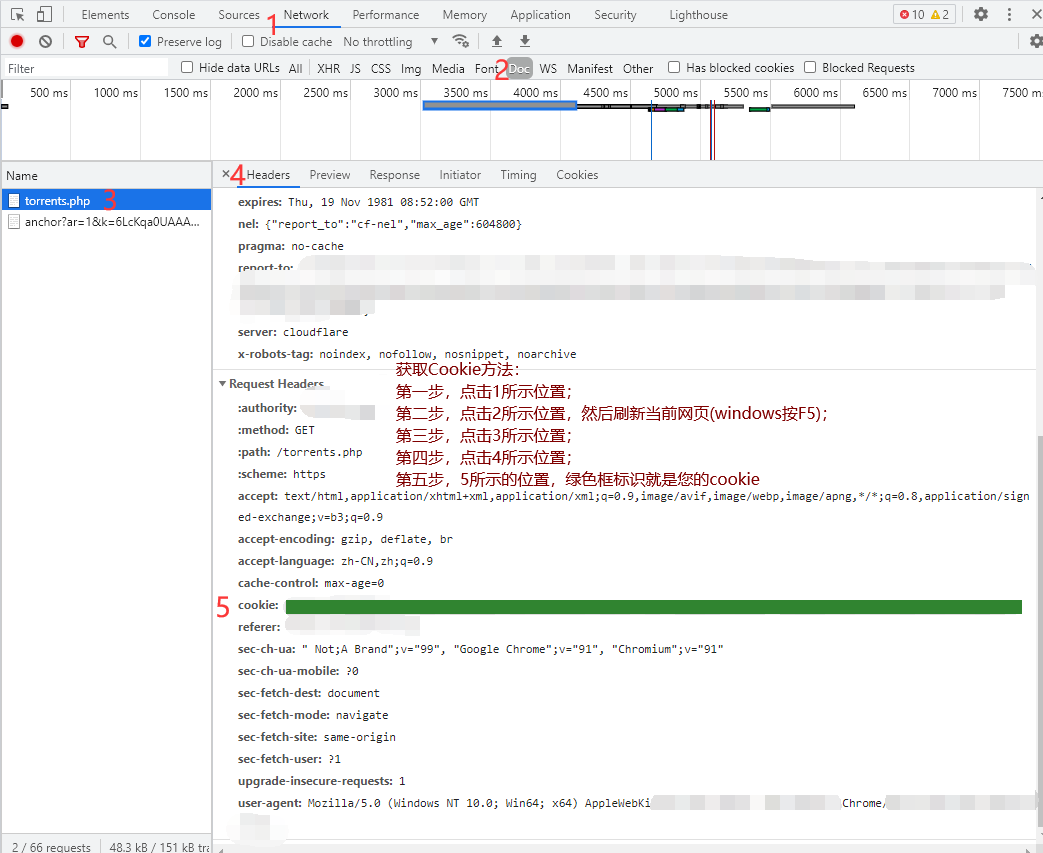
Task: Open DevTools settings gear
Action: (981, 15)
